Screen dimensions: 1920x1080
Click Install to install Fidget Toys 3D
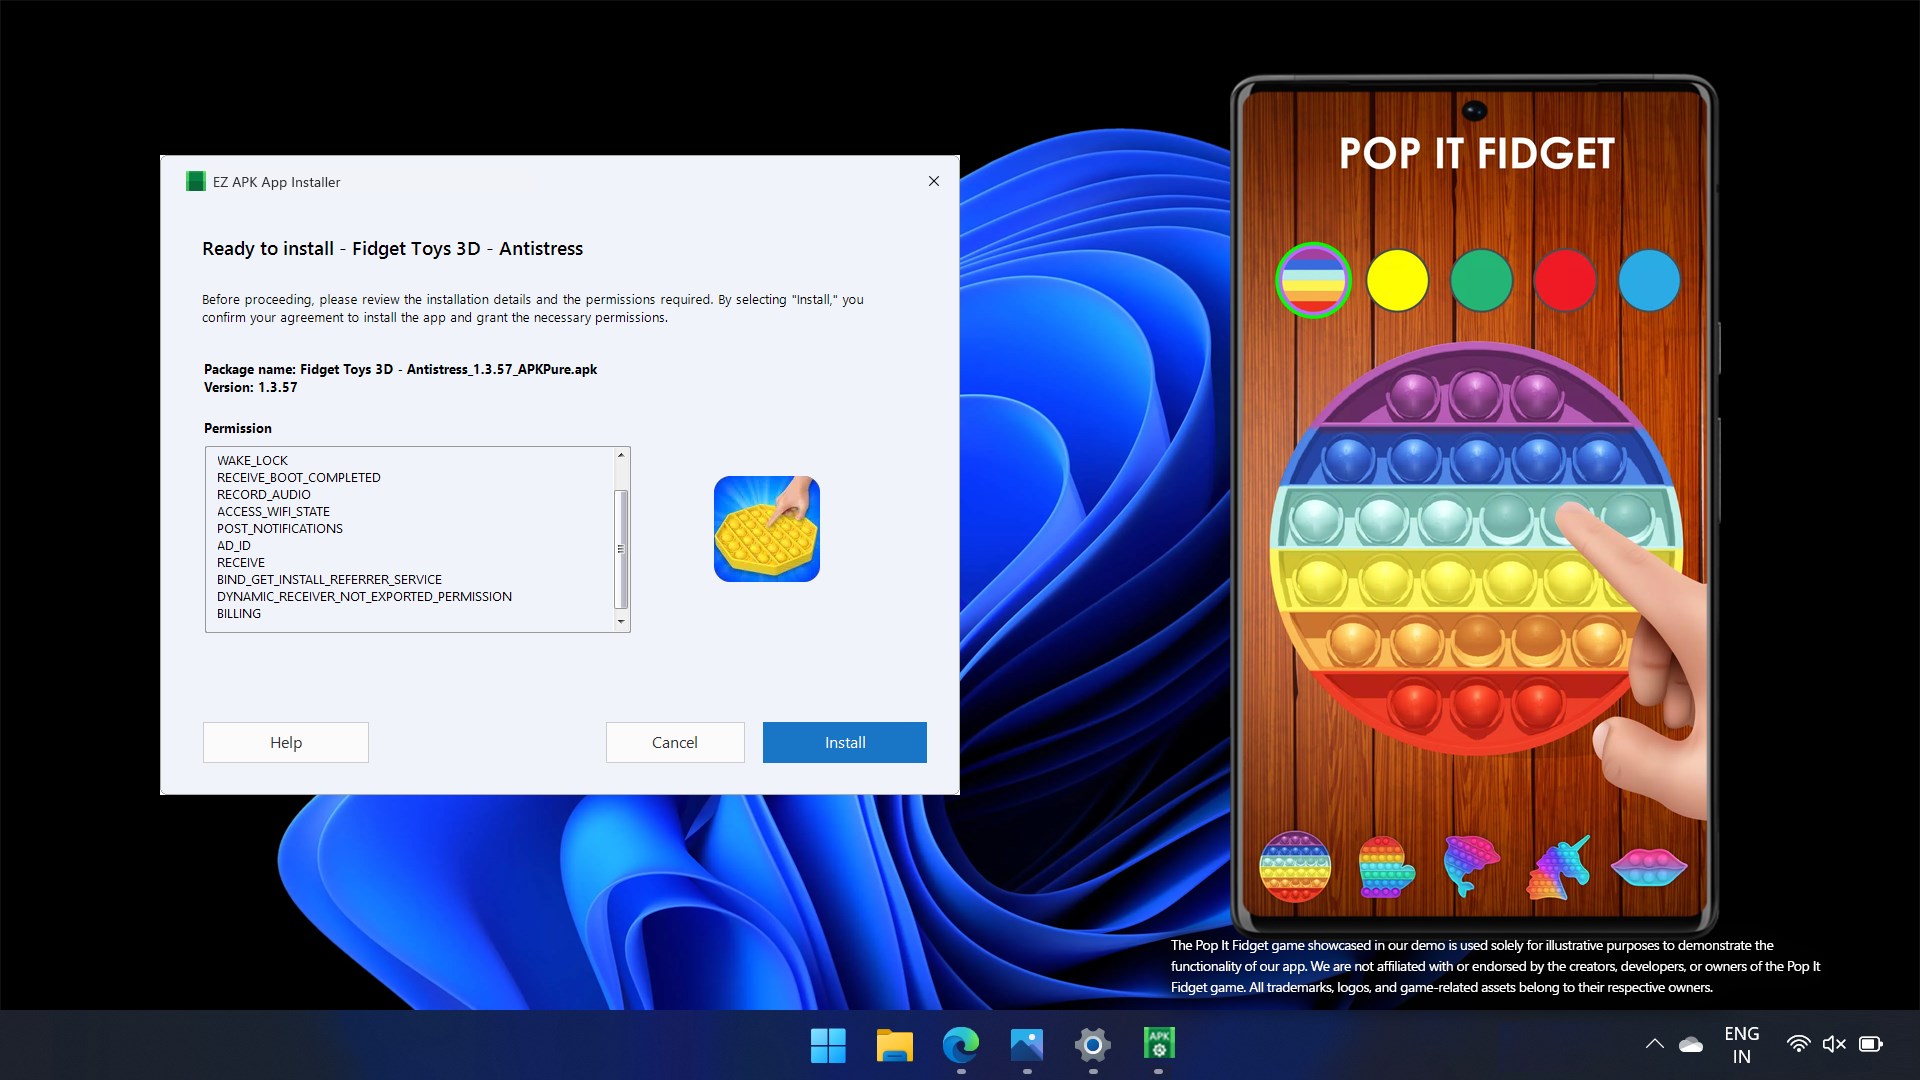tap(844, 742)
